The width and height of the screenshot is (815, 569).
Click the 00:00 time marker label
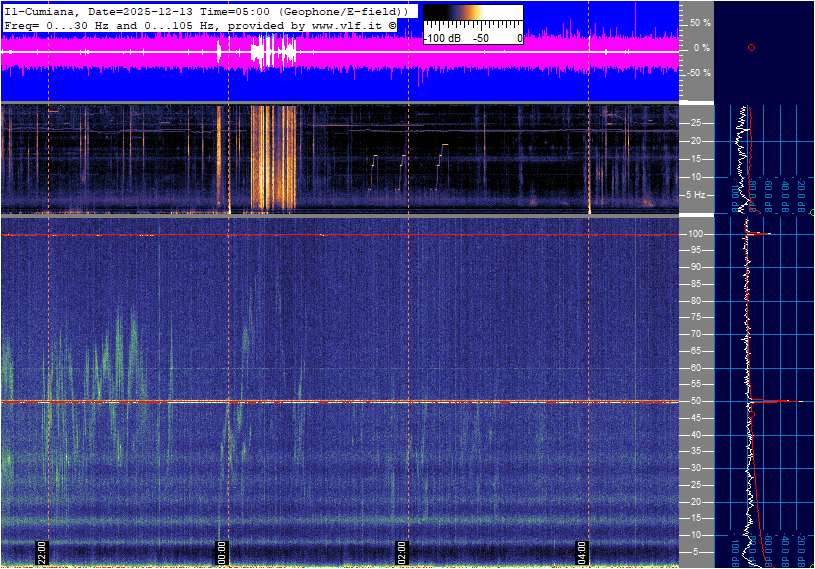pyautogui.click(x=222, y=553)
